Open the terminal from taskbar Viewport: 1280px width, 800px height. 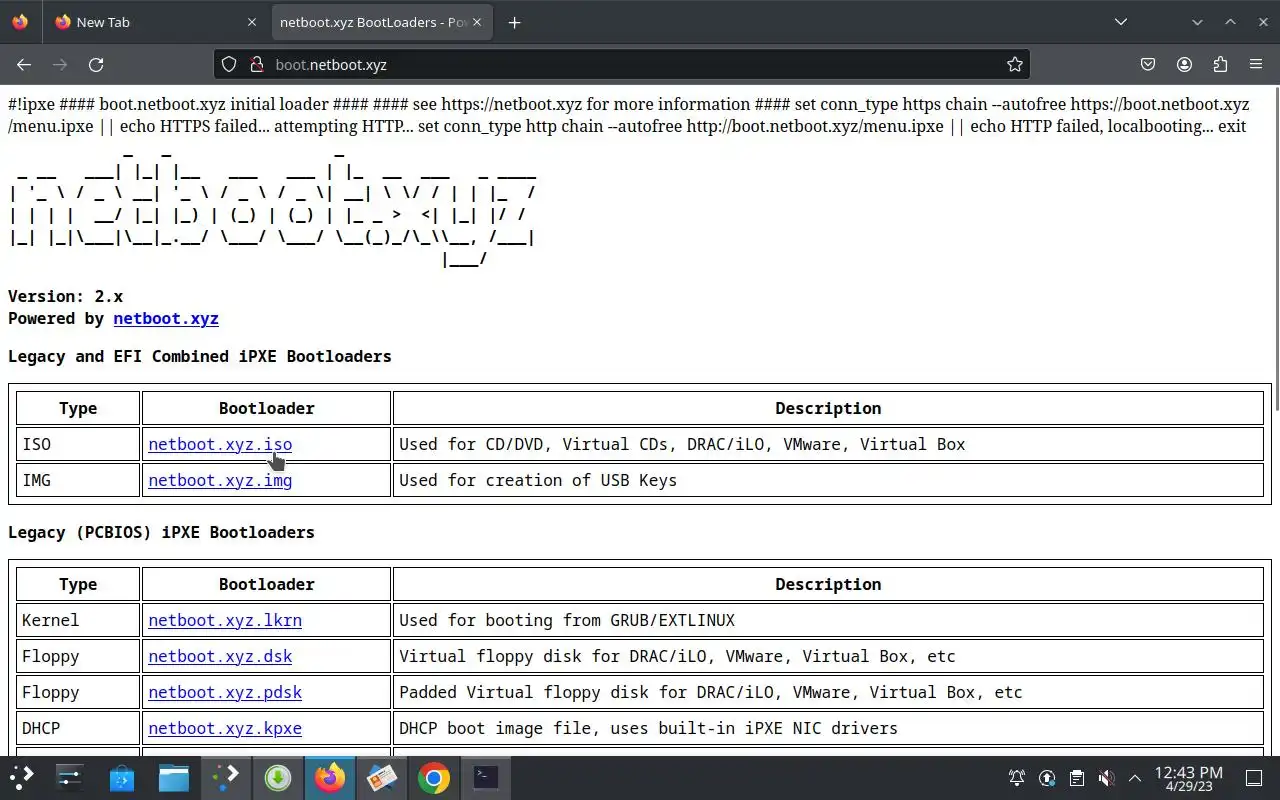(486, 778)
